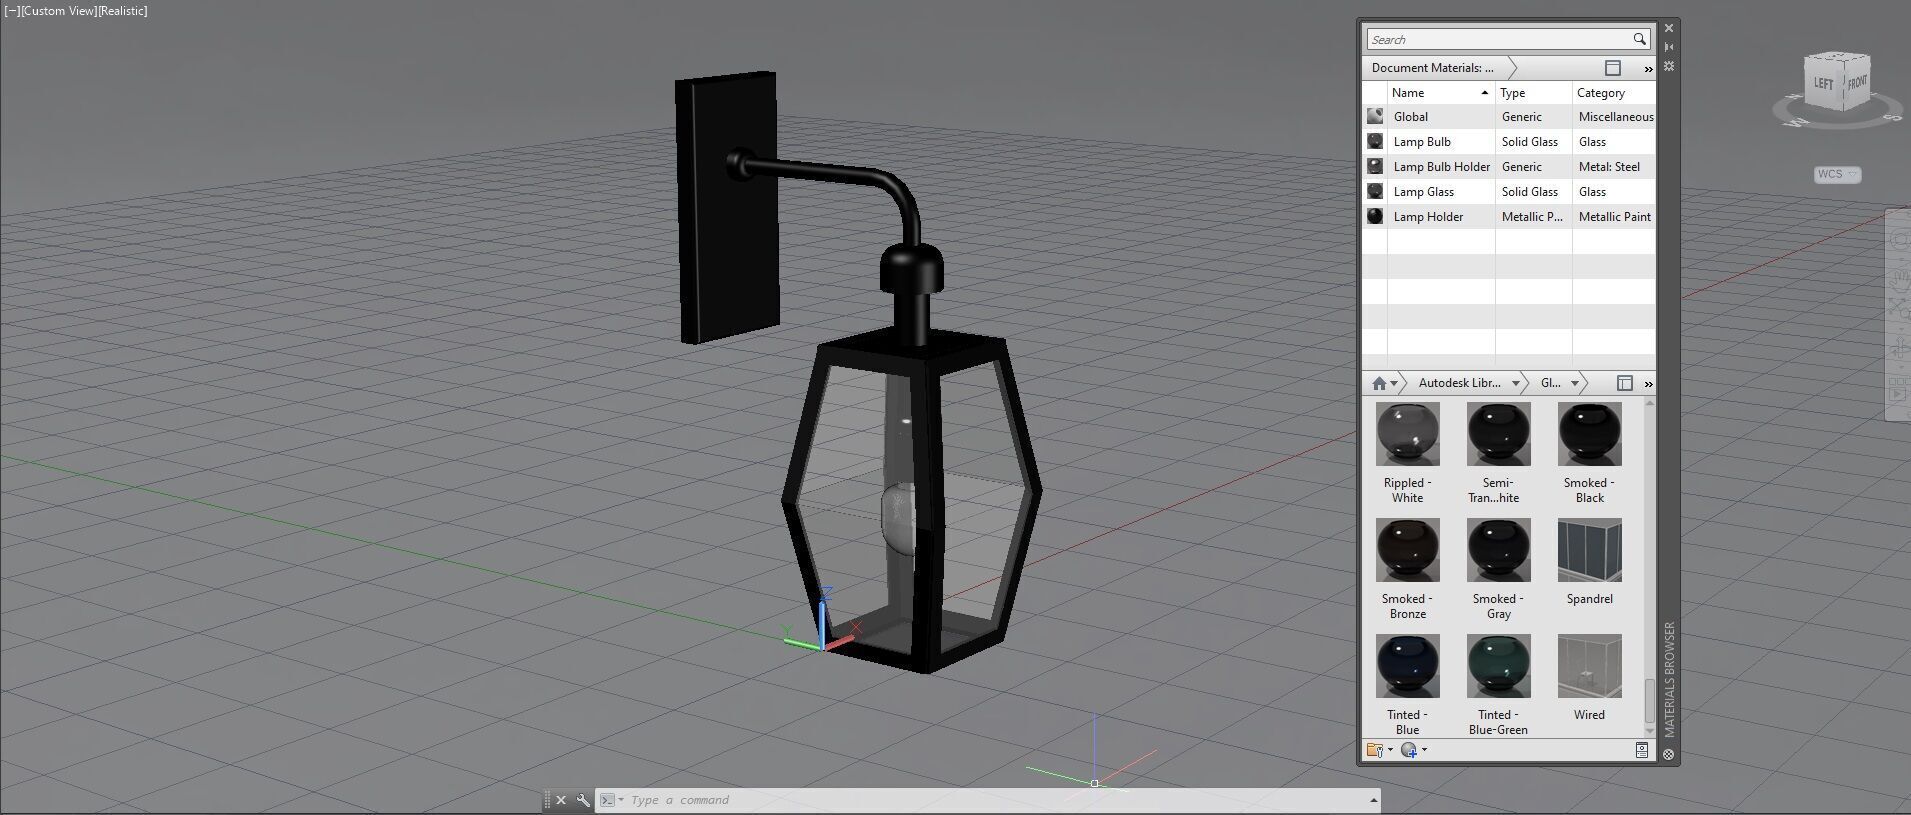Open the create new material menu
The image size is (1911, 815).
coord(1413,750)
